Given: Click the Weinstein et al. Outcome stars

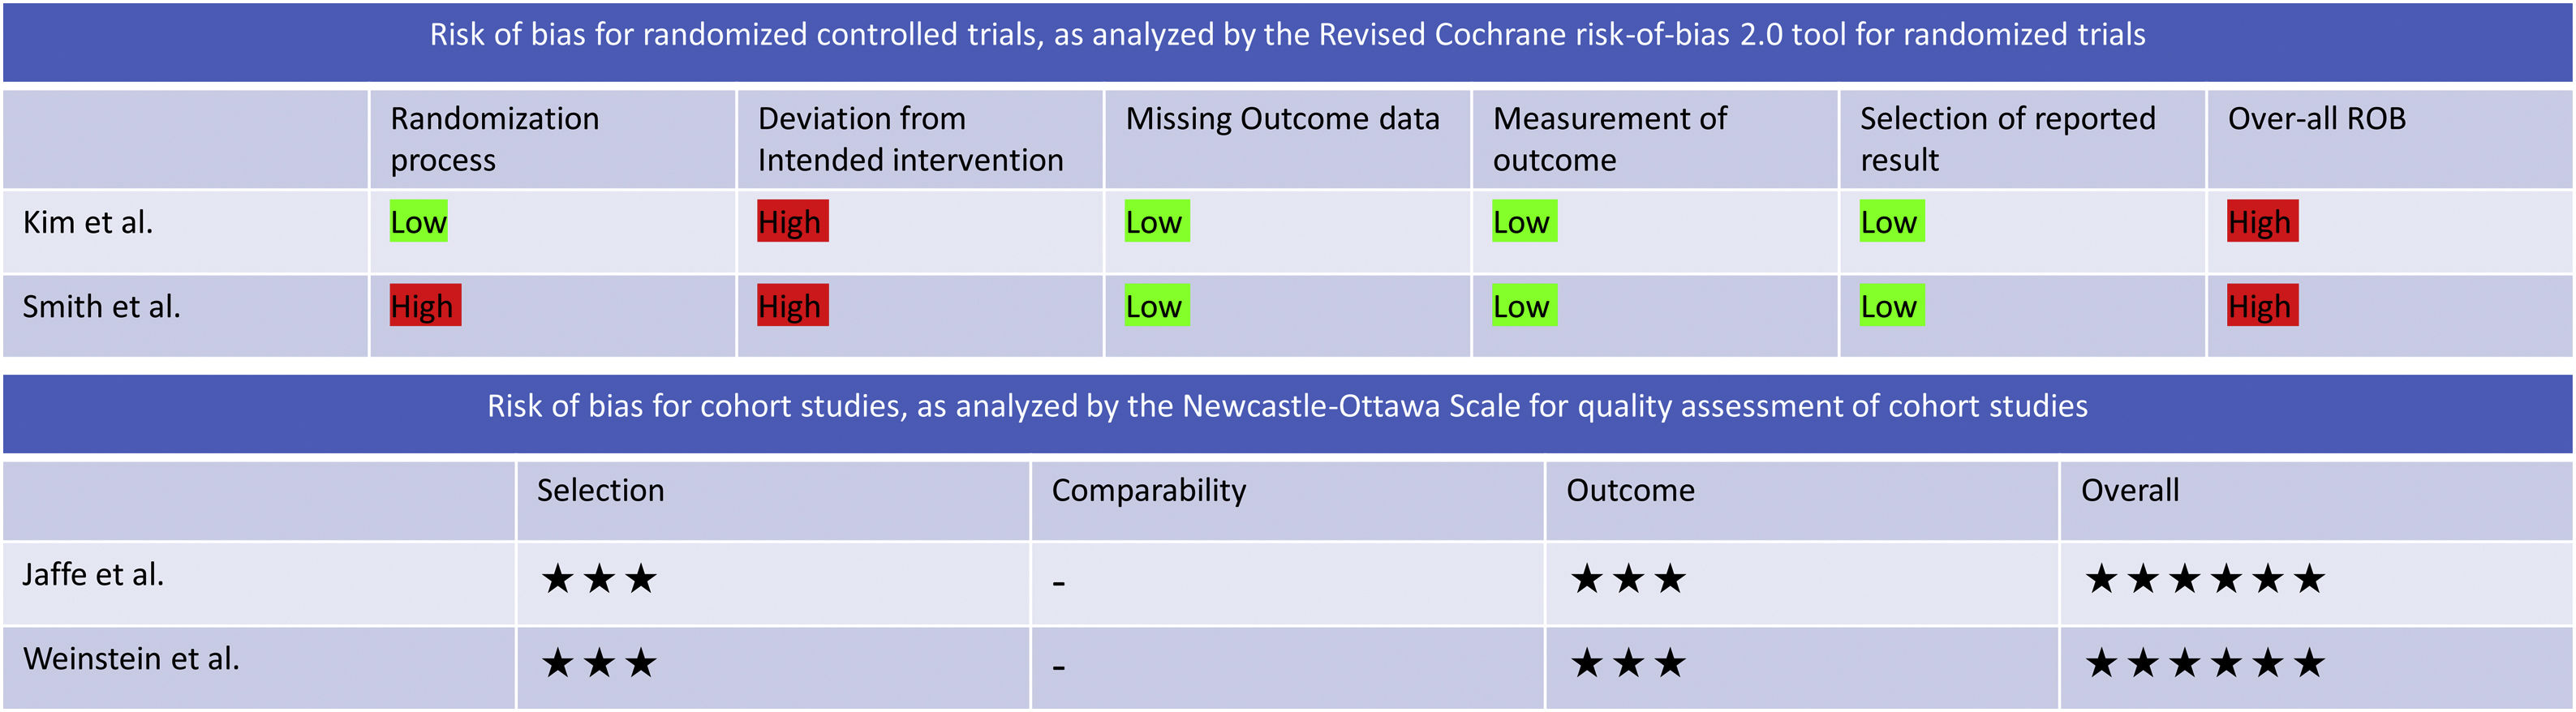Looking at the screenshot, I should tap(1628, 663).
